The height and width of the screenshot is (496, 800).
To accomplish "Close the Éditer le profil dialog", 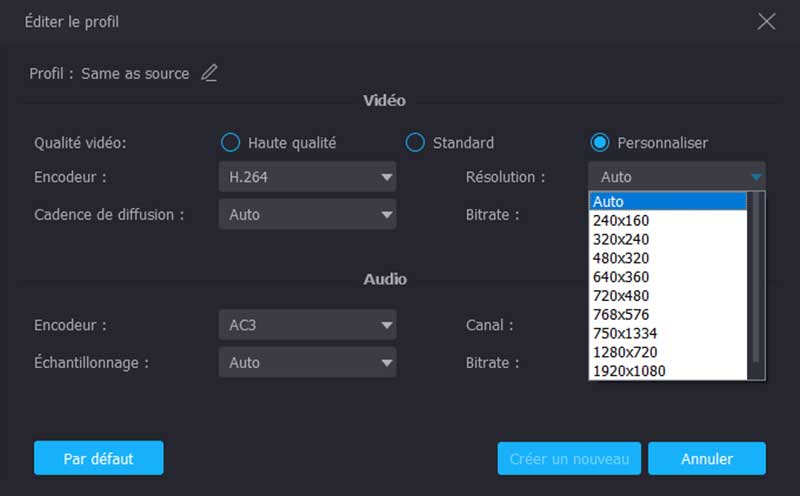I will [766, 22].
